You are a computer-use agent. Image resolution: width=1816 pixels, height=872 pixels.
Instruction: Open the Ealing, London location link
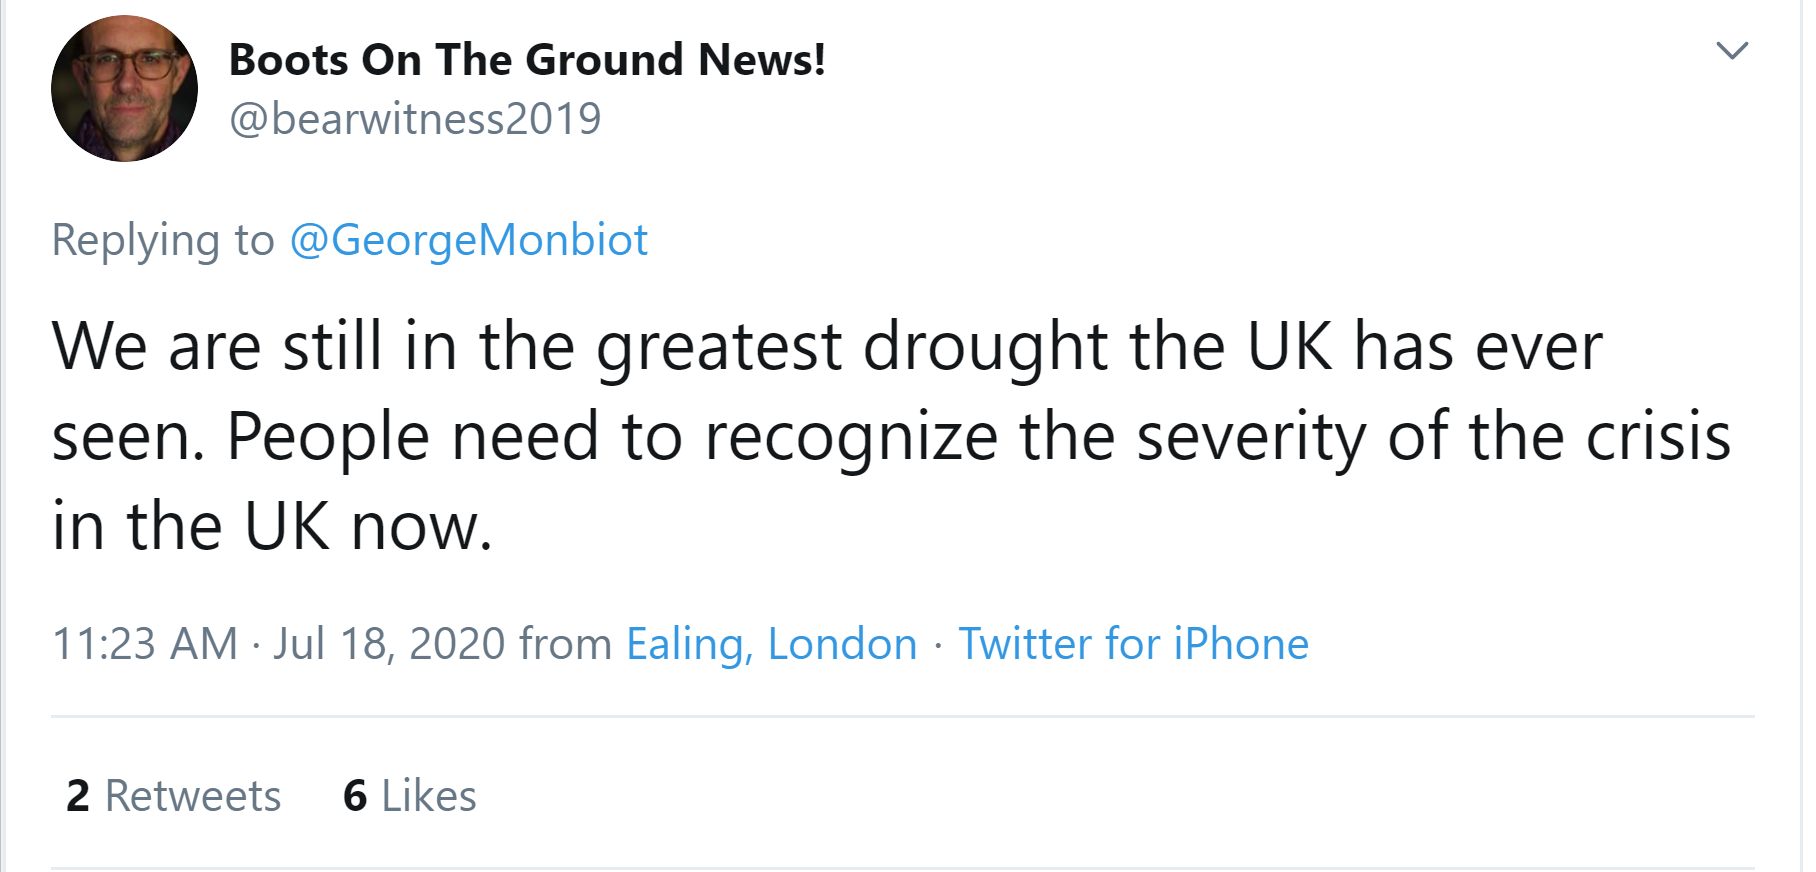pos(771,644)
